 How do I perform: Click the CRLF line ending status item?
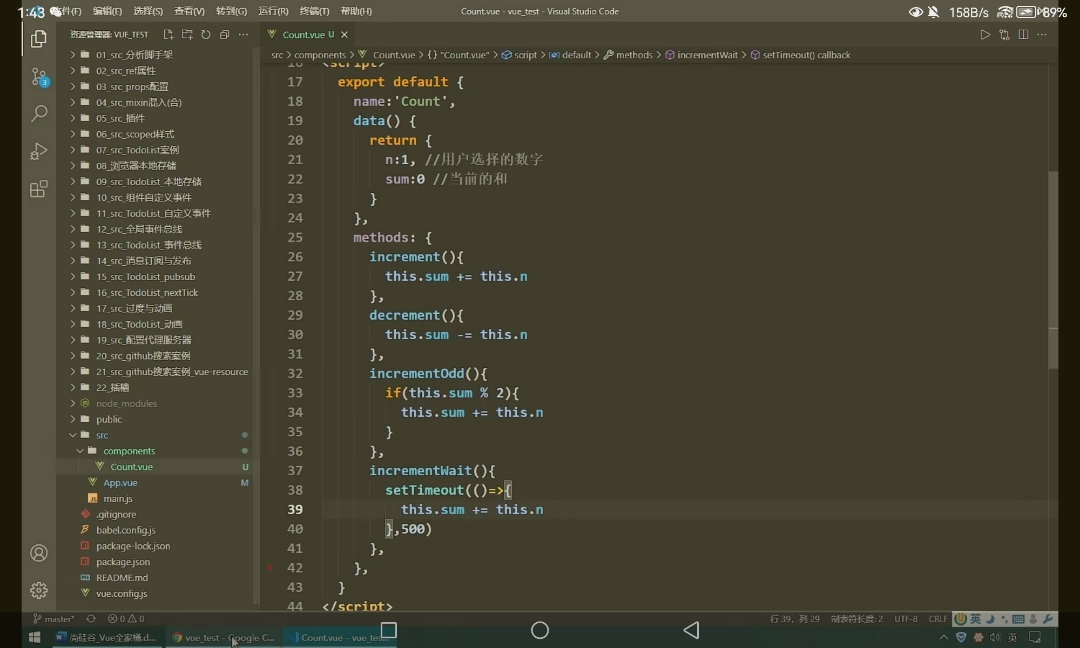[937, 618]
